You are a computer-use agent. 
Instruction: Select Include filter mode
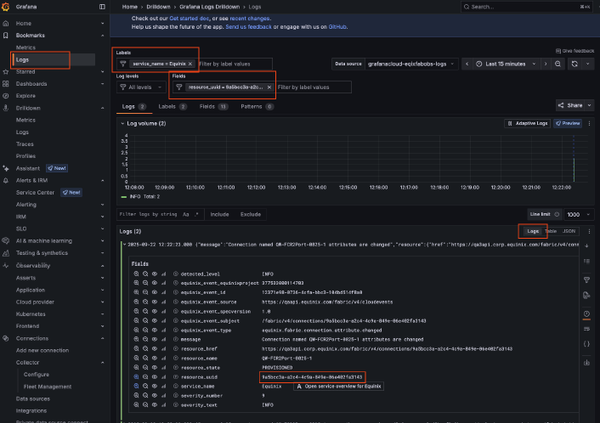[x=219, y=214]
